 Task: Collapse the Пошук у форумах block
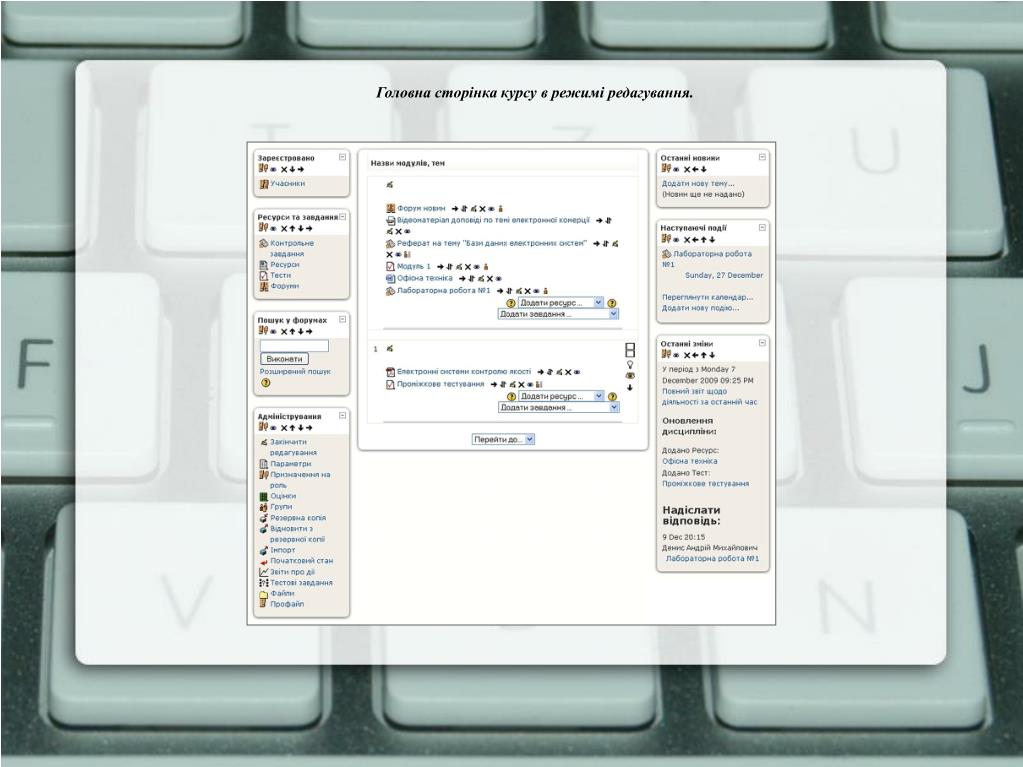(343, 320)
